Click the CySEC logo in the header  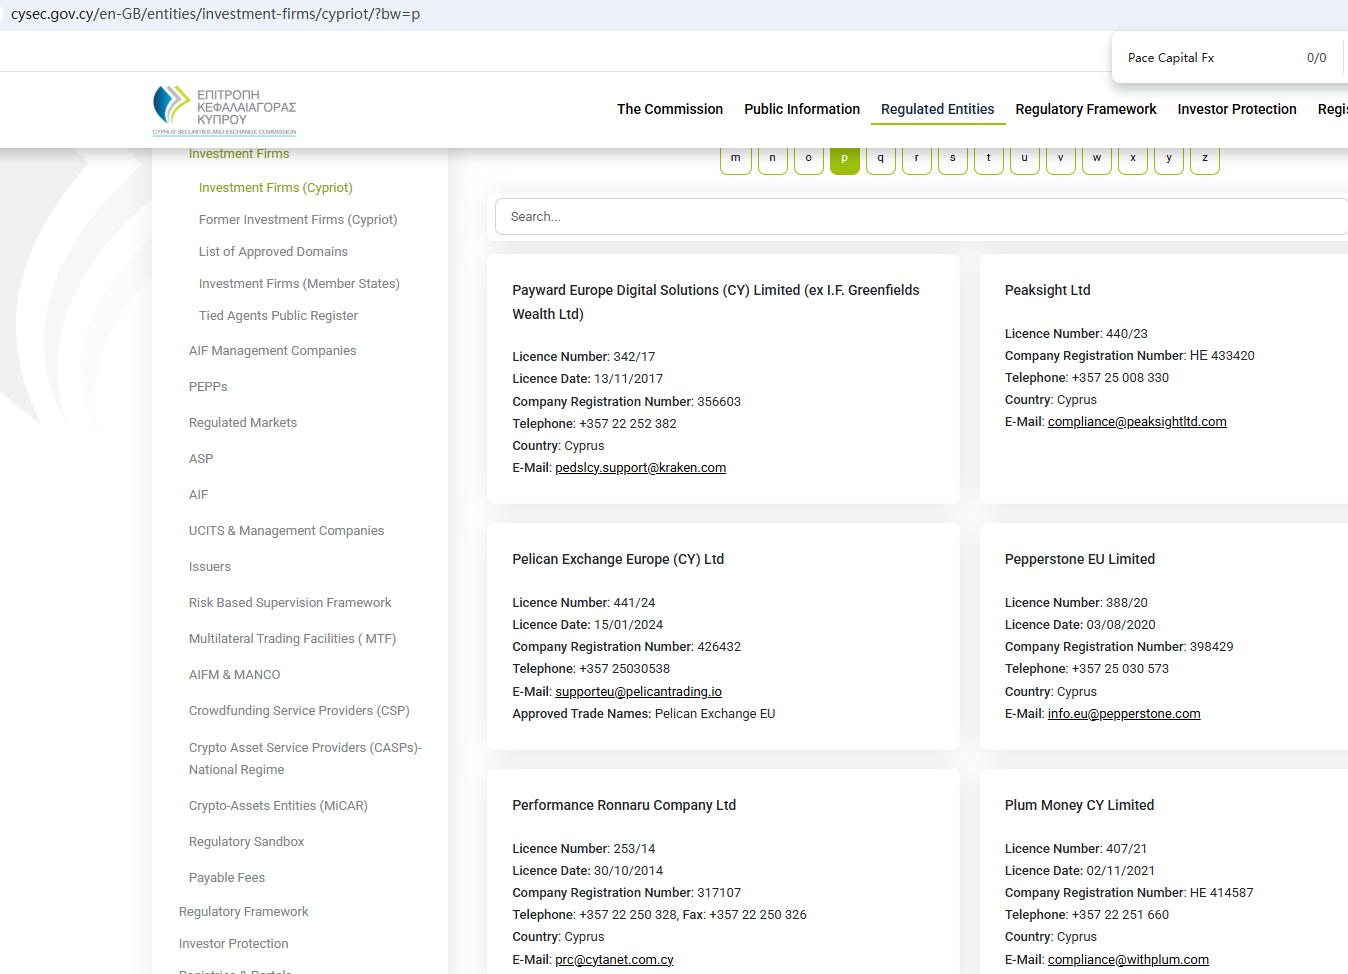point(224,110)
